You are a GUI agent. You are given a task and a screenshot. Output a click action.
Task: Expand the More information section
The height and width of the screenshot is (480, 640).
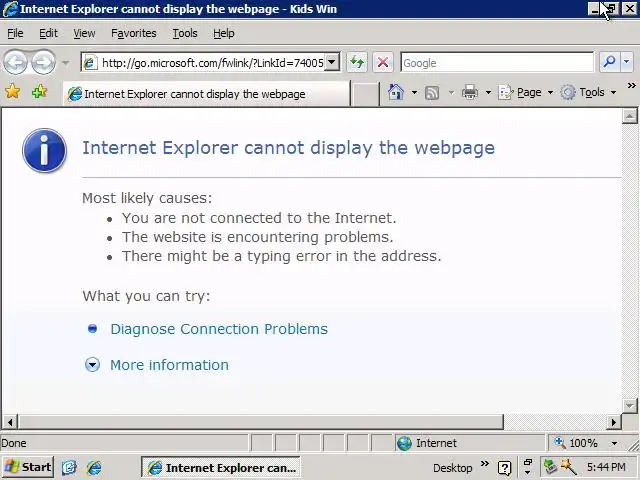tap(169, 365)
